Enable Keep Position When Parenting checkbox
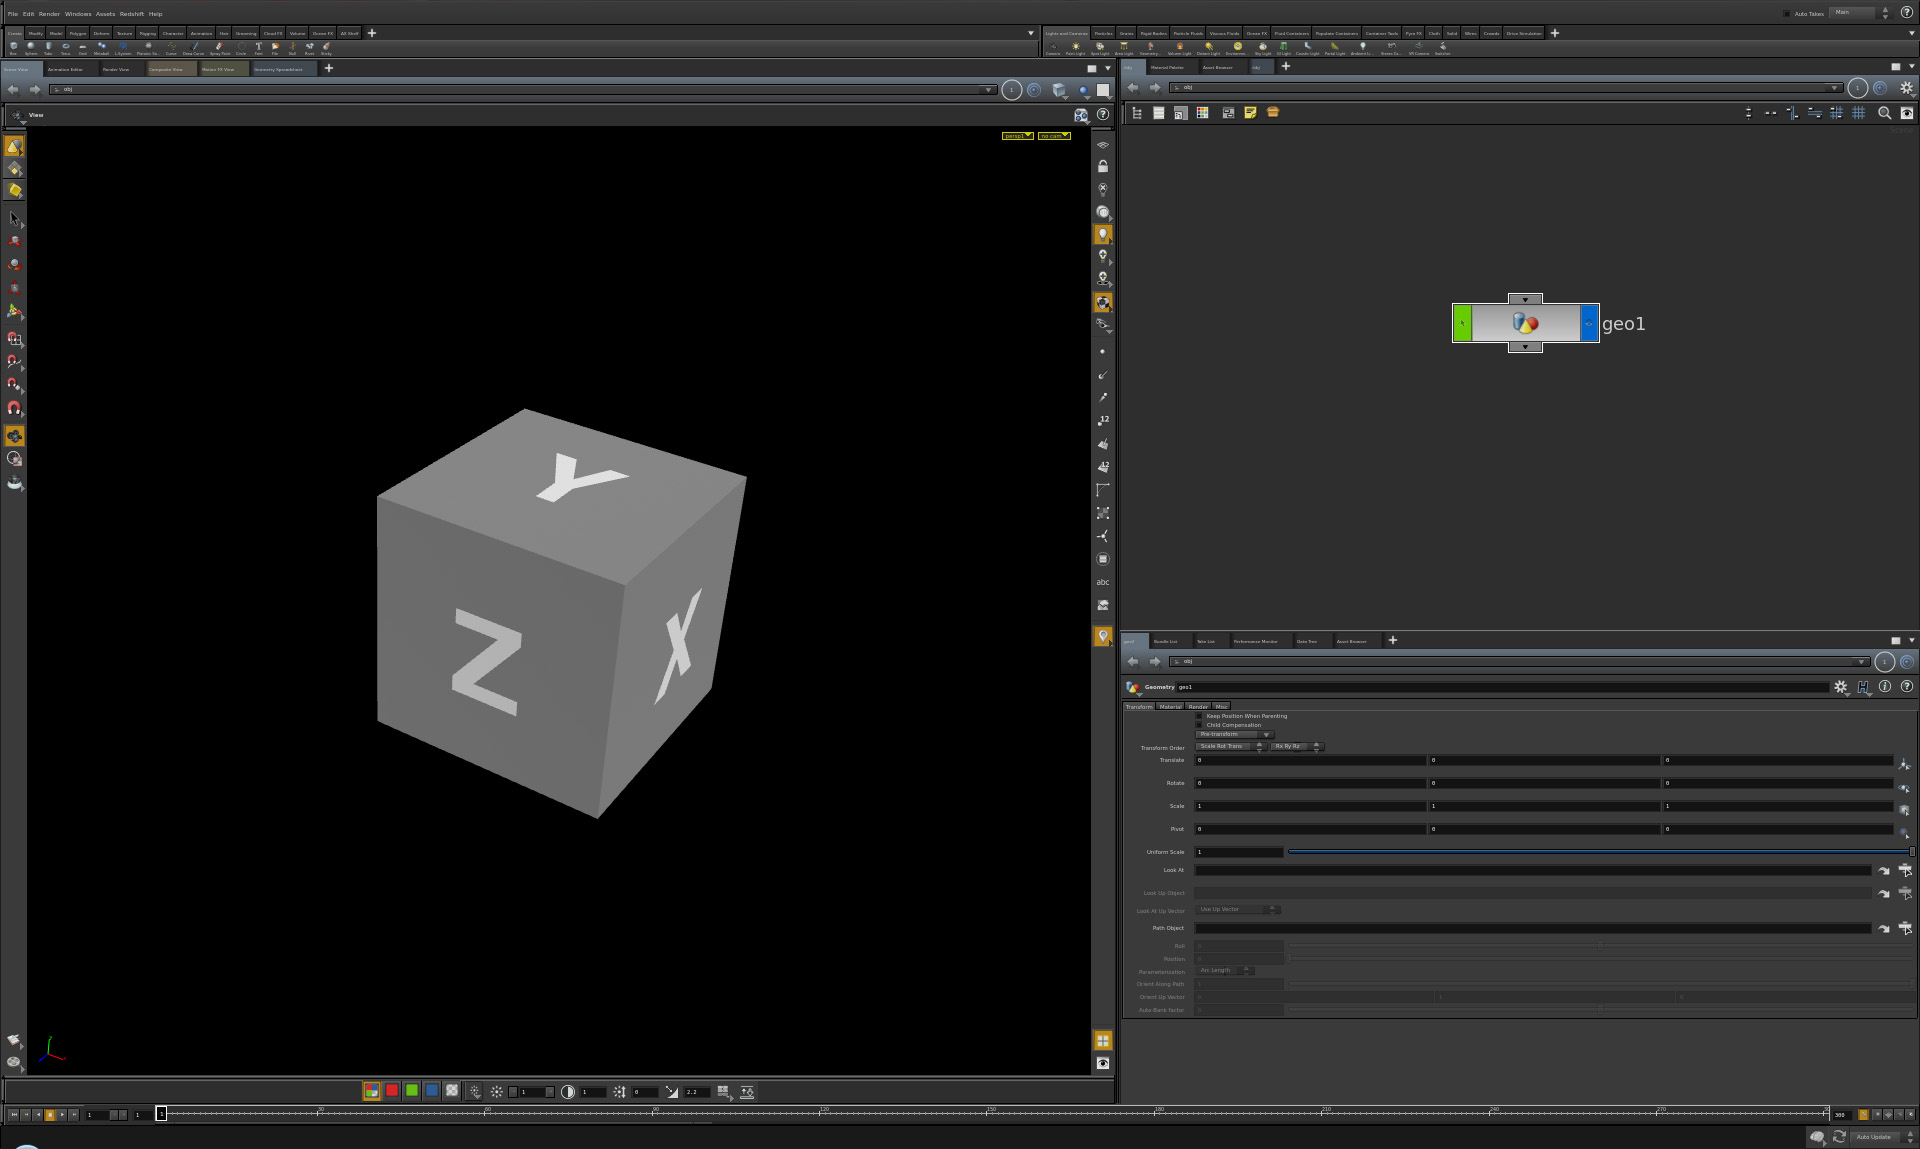The width and height of the screenshot is (1920, 1149). pos(1199,716)
